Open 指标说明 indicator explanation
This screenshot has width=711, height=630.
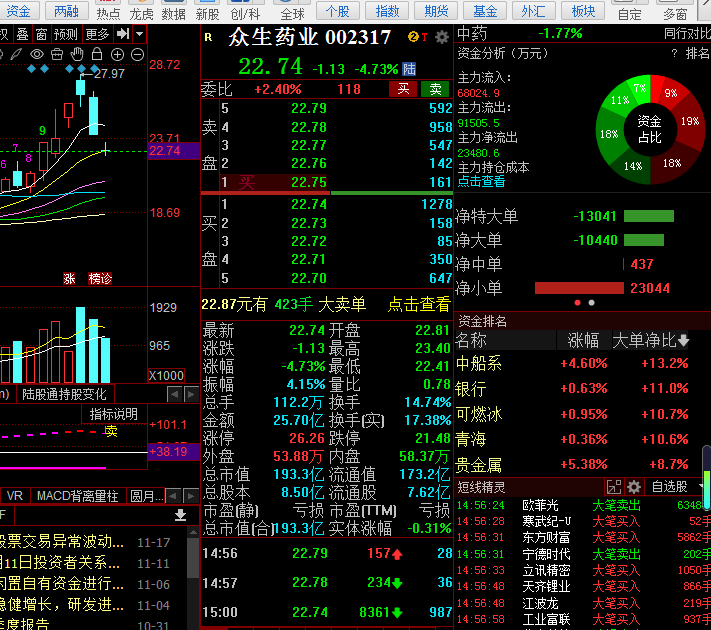click(x=113, y=414)
